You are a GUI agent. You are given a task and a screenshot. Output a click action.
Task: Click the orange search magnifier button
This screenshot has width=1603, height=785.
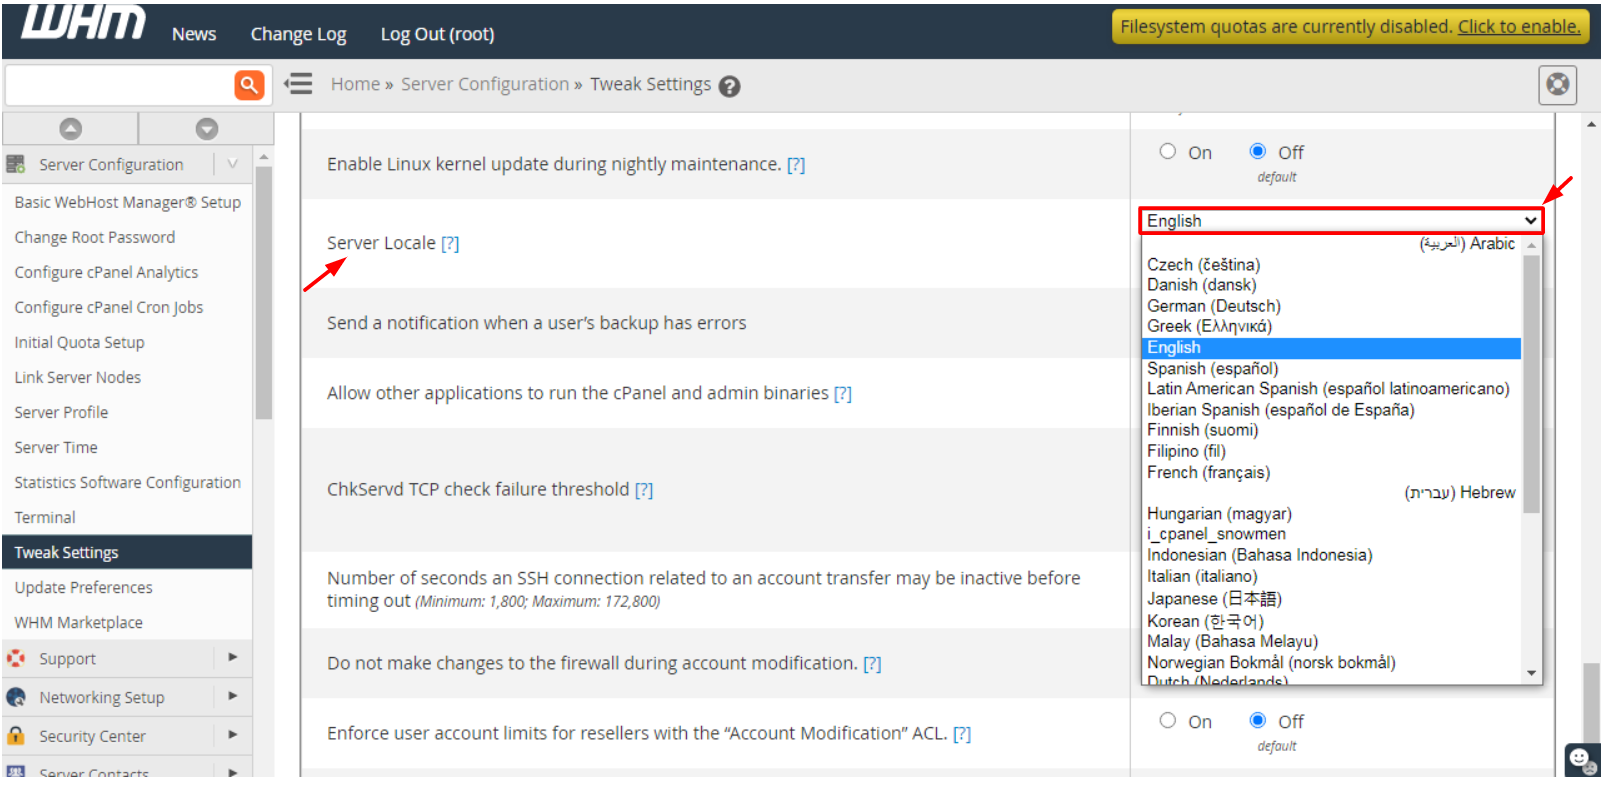249,85
